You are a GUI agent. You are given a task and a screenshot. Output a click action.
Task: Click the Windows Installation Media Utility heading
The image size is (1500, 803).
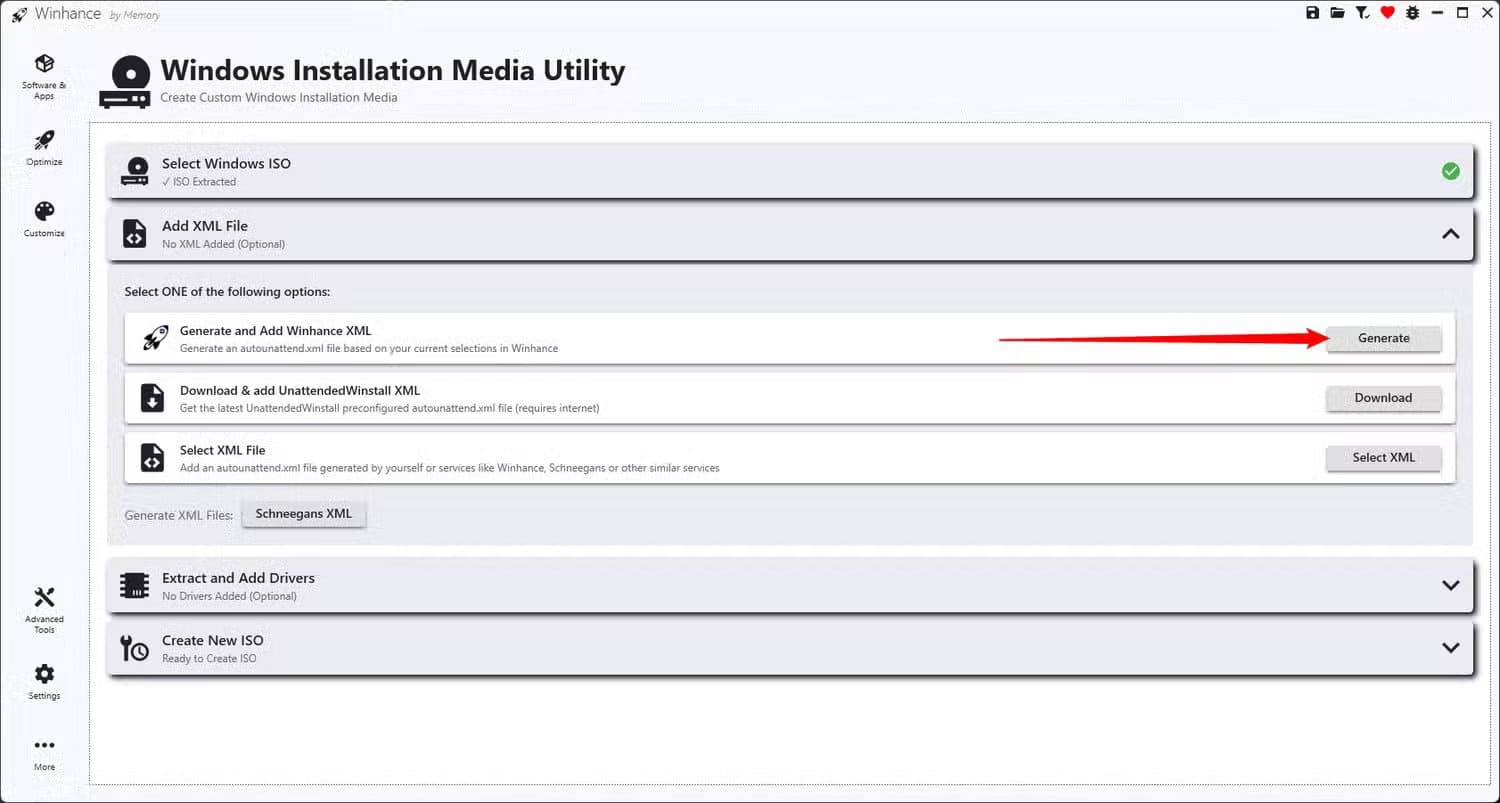click(x=392, y=70)
